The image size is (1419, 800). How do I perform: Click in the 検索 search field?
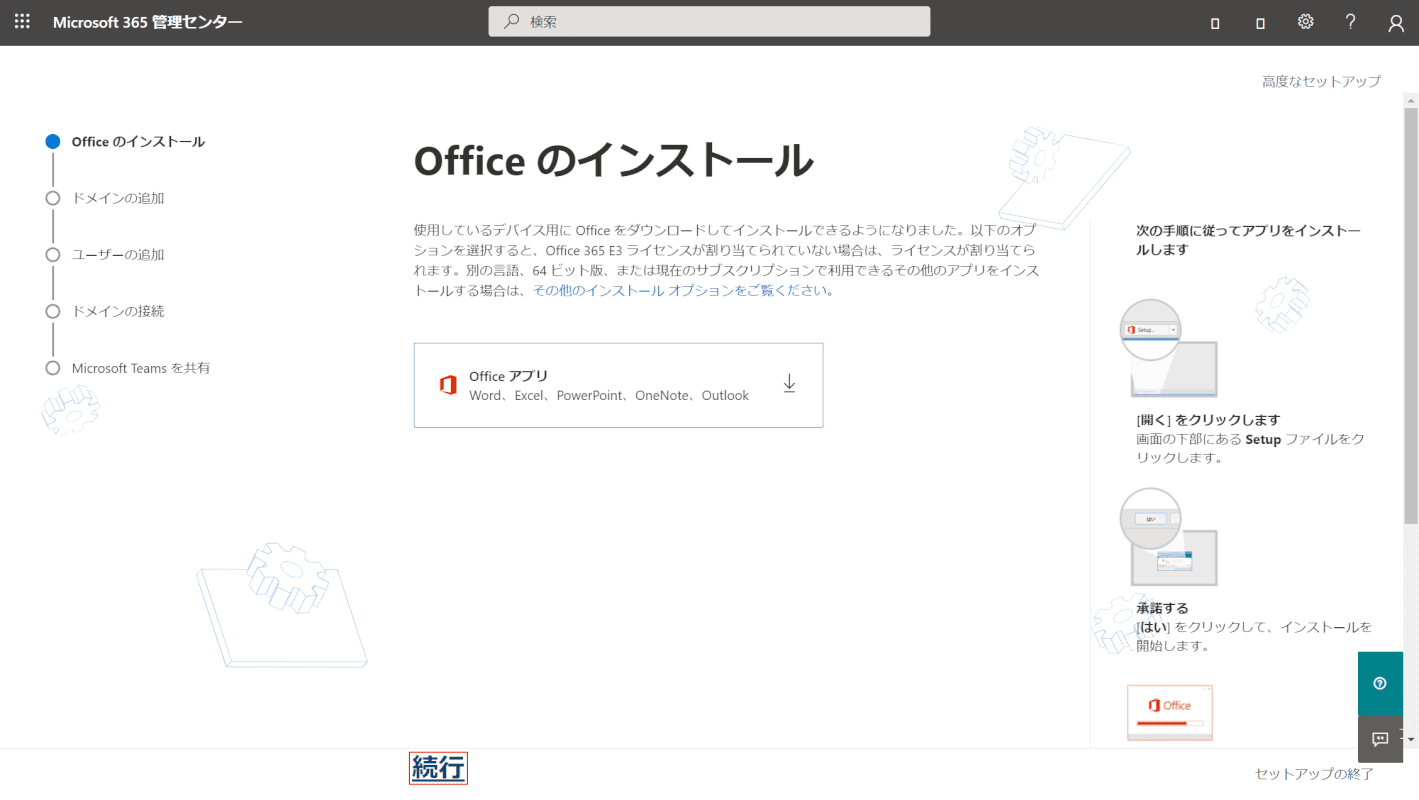tap(709, 21)
